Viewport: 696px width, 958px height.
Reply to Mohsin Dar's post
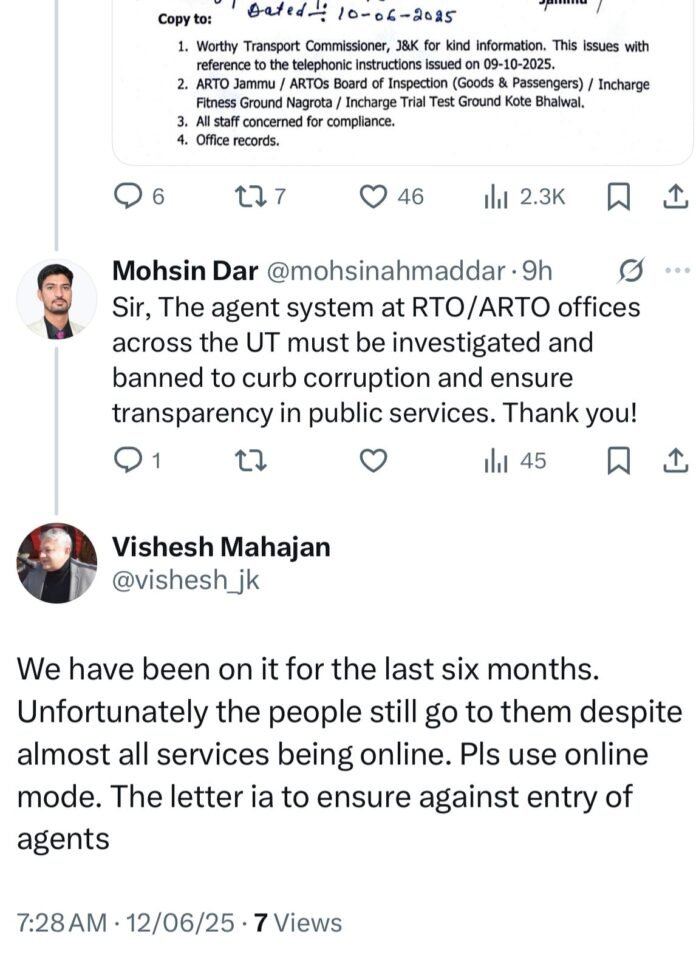point(129,461)
